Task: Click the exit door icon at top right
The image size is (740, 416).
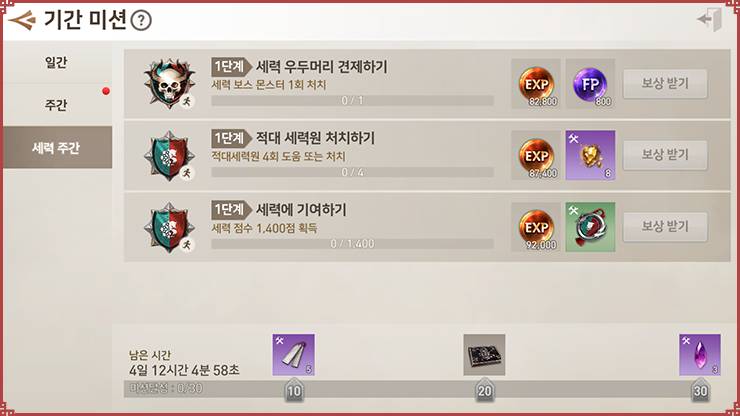Action: pos(710,19)
